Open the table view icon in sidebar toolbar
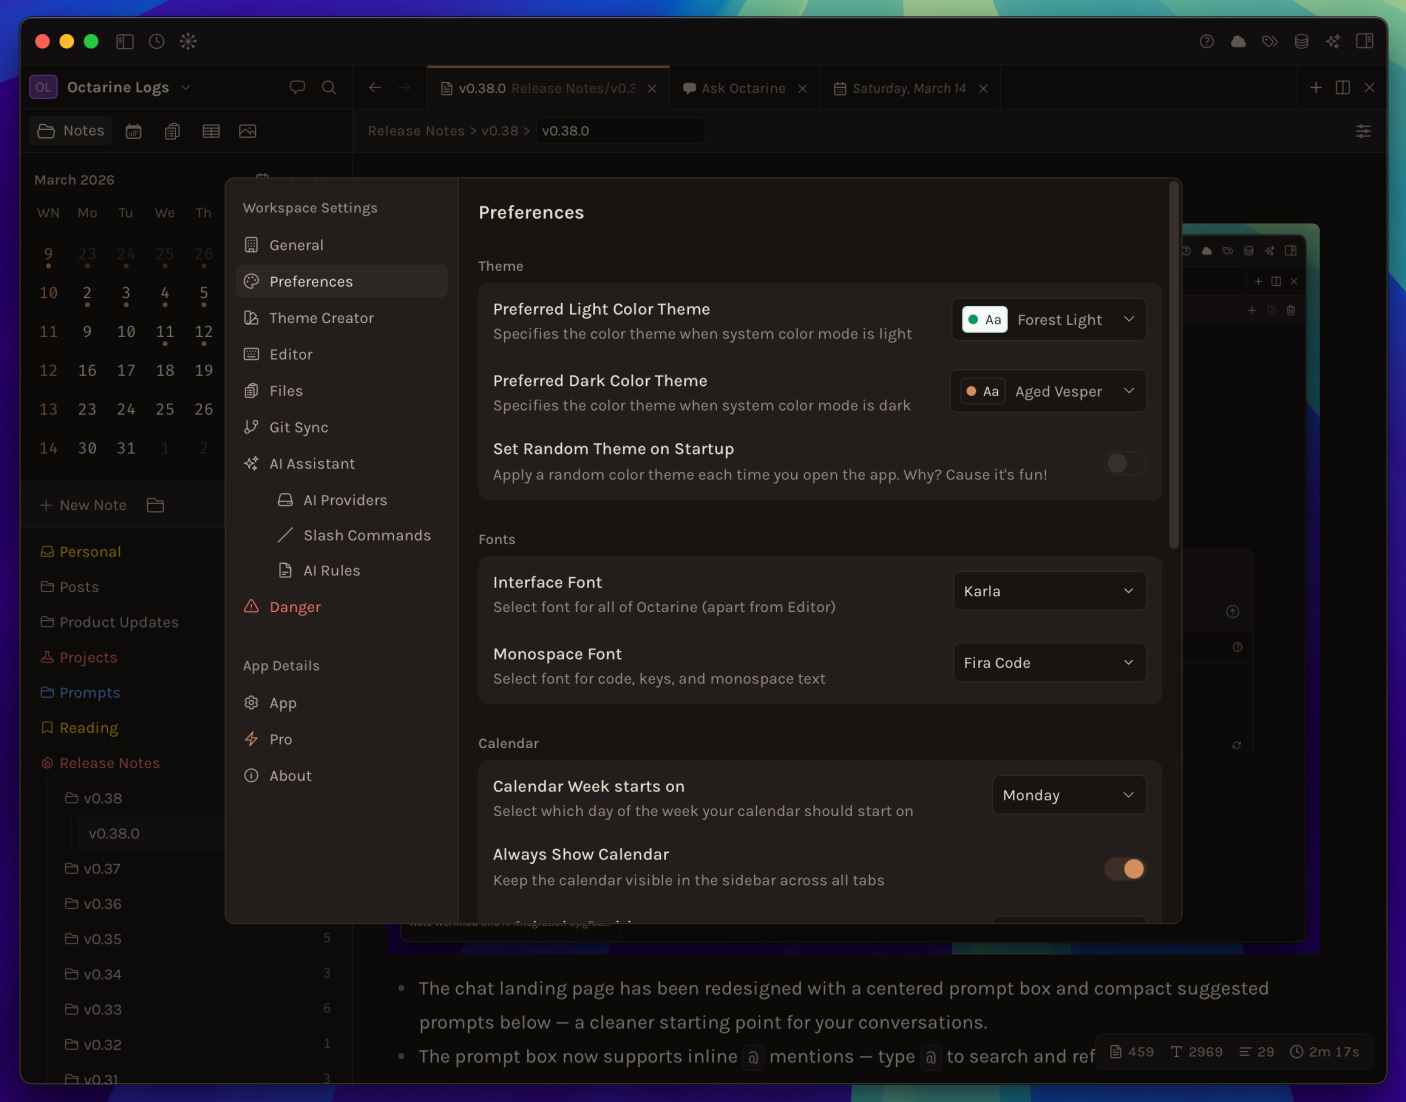 (211, 131)
